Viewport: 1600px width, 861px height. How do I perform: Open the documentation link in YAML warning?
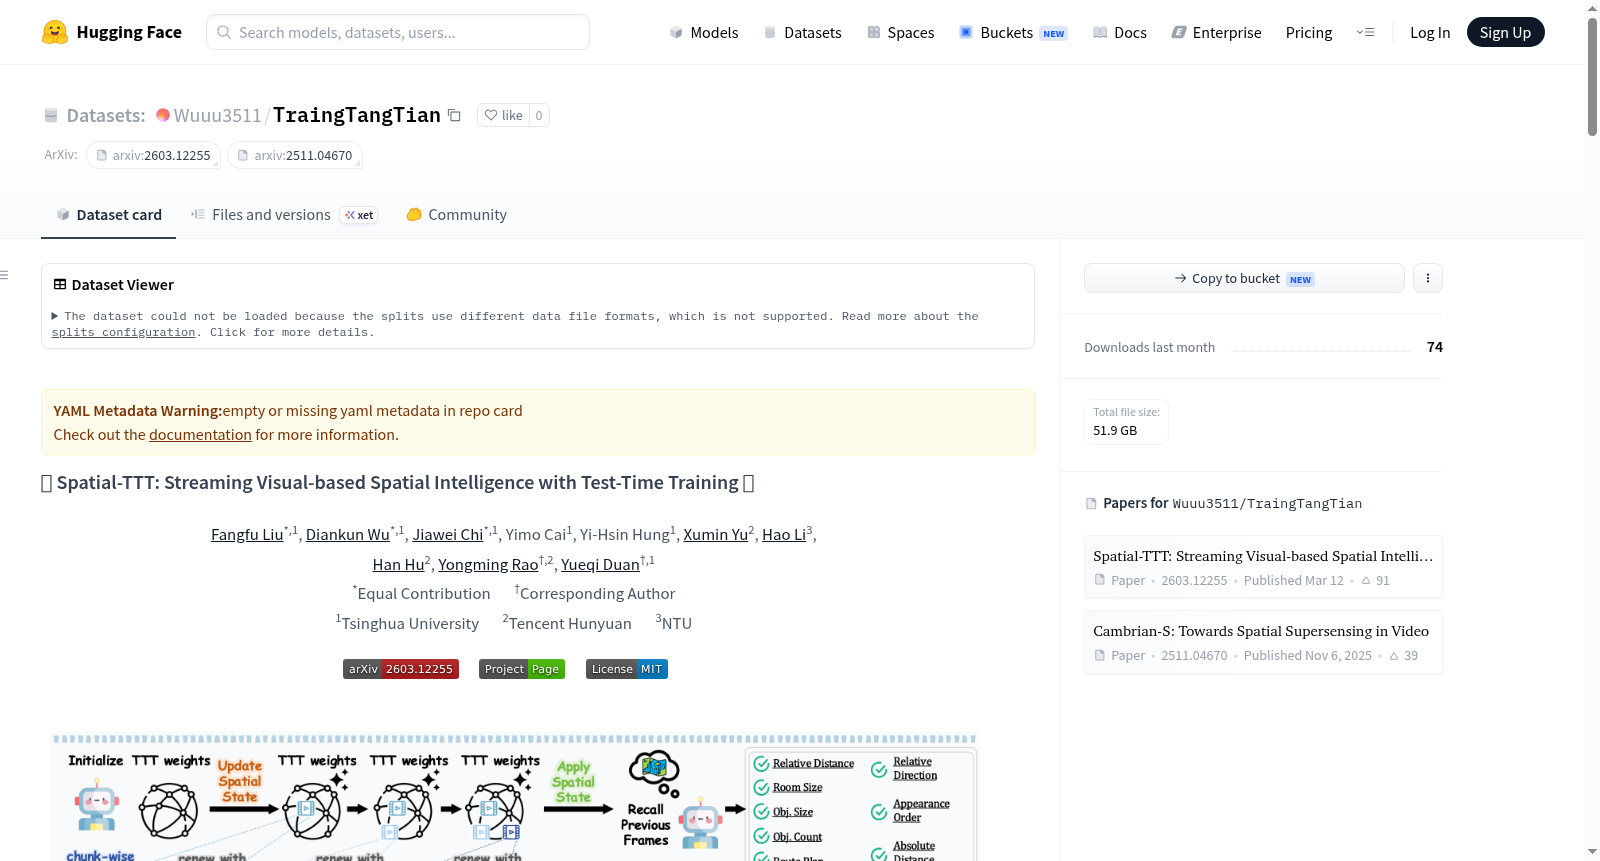coord(200,435)
